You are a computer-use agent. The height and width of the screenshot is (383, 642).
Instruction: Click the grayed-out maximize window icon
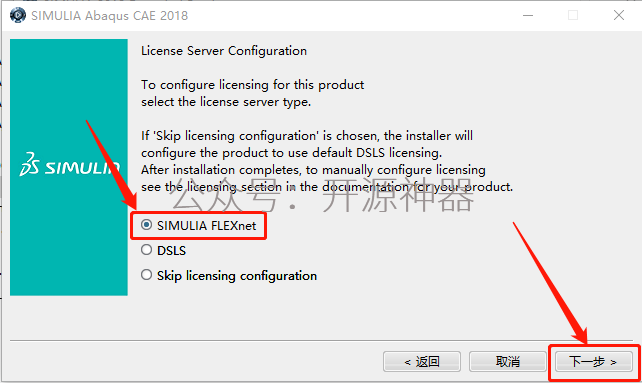coord(573,16)
